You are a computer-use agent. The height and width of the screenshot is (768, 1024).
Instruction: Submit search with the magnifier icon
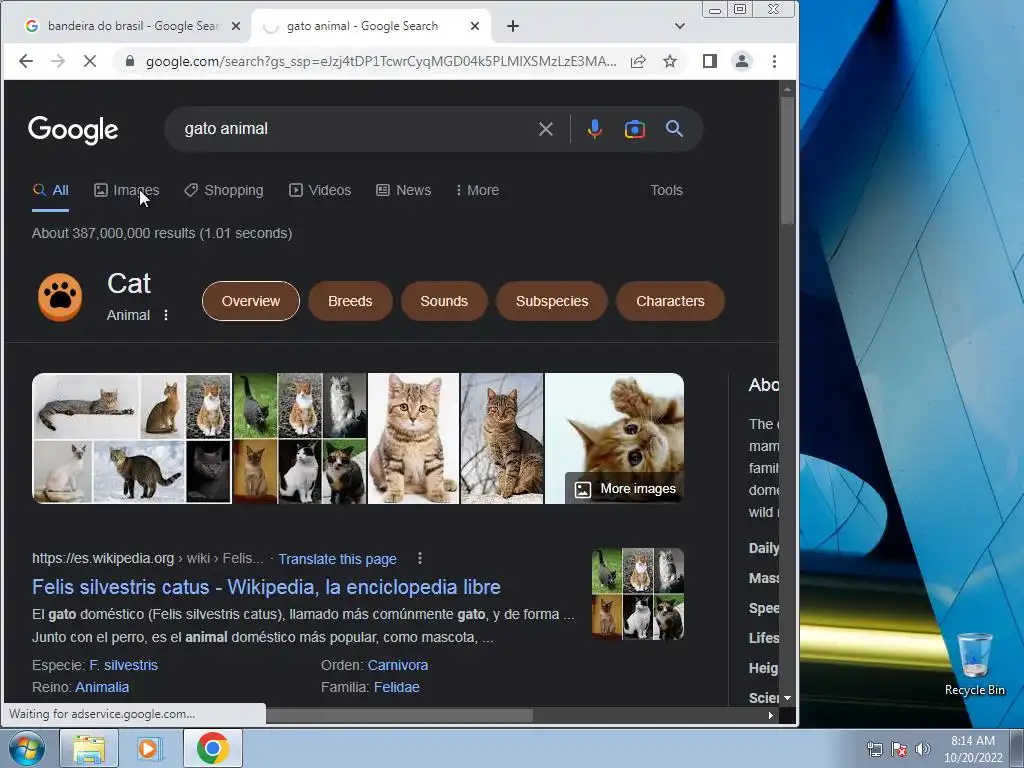tap(675, 129)
